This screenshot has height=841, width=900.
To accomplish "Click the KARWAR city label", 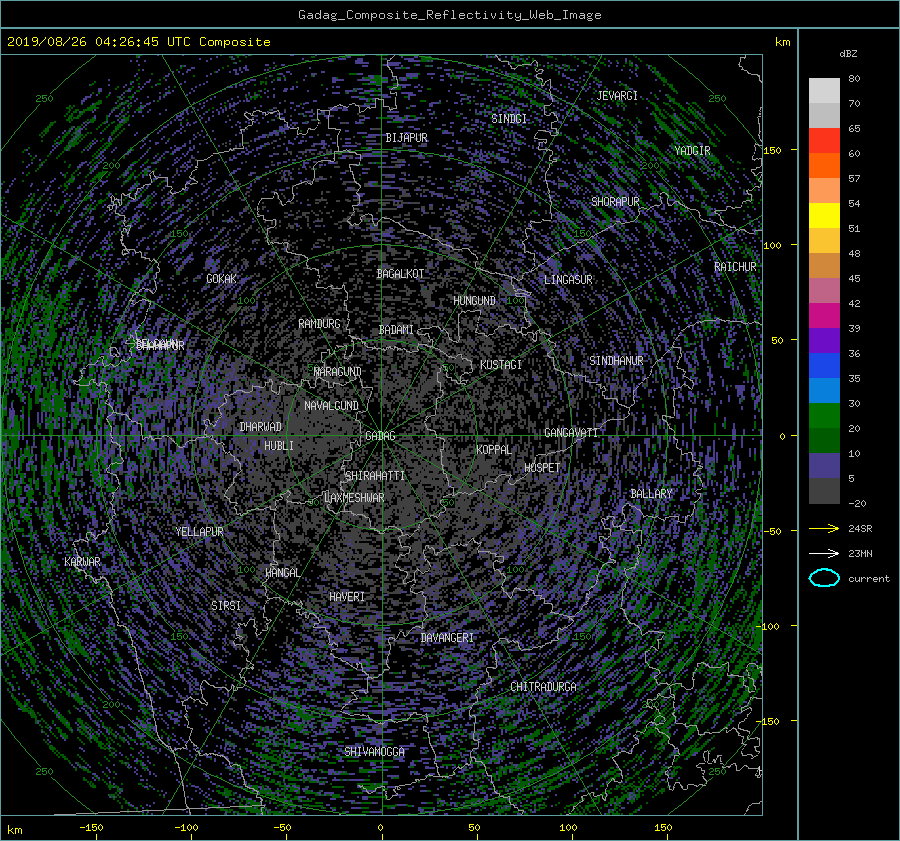I will 82,561.
